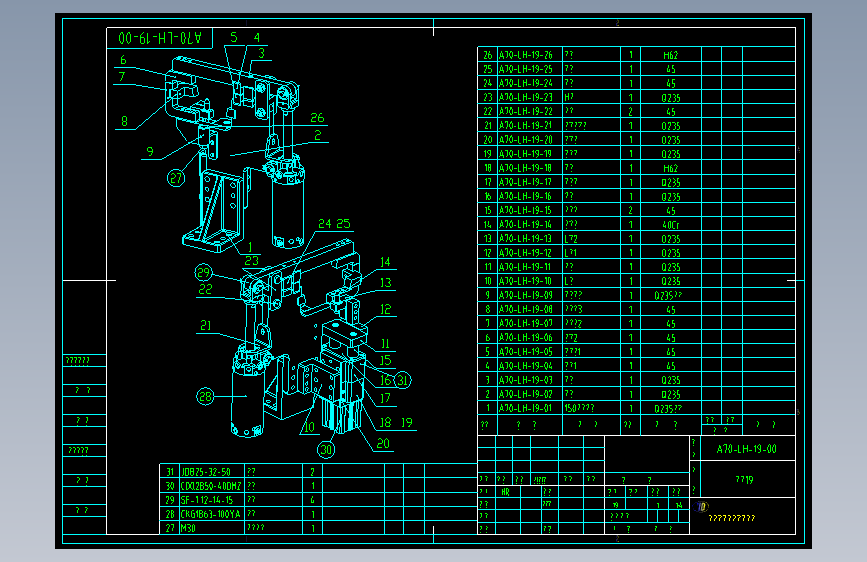This screenshot has height=562, width=867.
Task: Select the H62 material in row 26
Action: [671, 55]
